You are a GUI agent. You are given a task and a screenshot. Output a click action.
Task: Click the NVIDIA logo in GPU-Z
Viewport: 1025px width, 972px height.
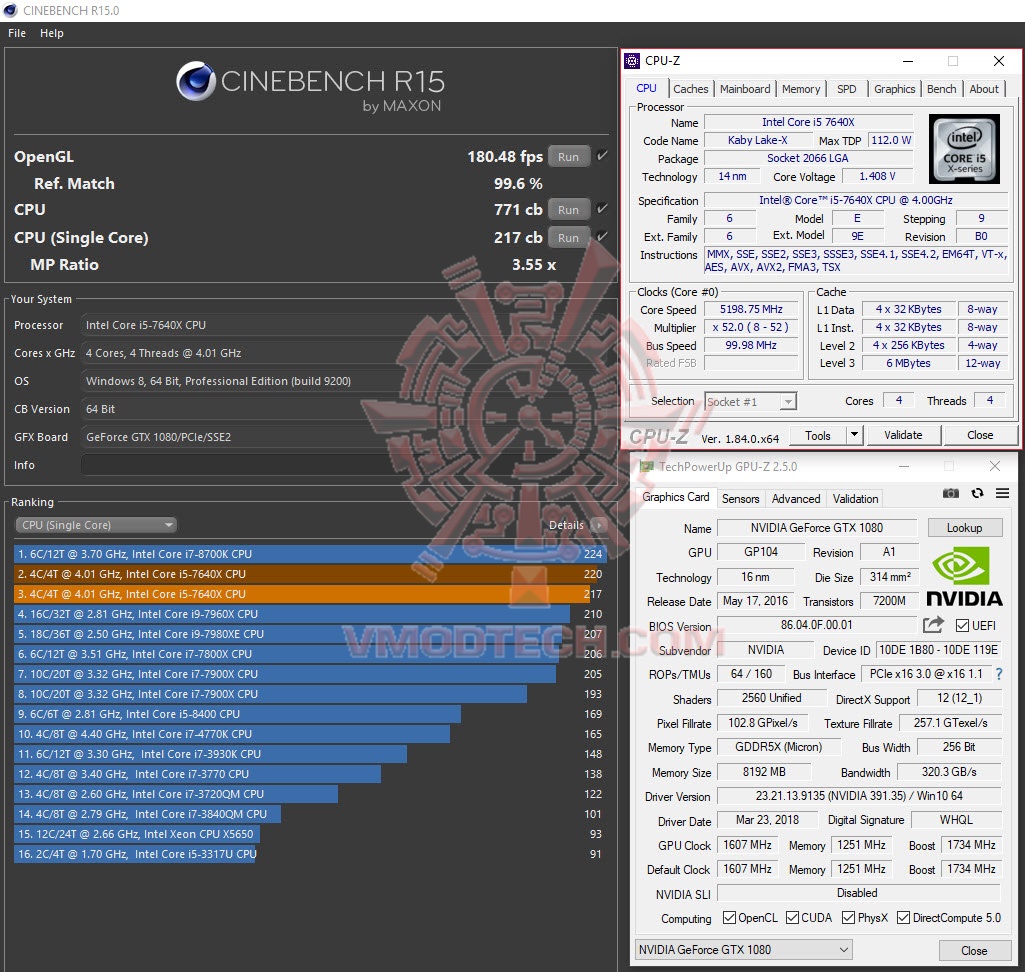[964, 577]
